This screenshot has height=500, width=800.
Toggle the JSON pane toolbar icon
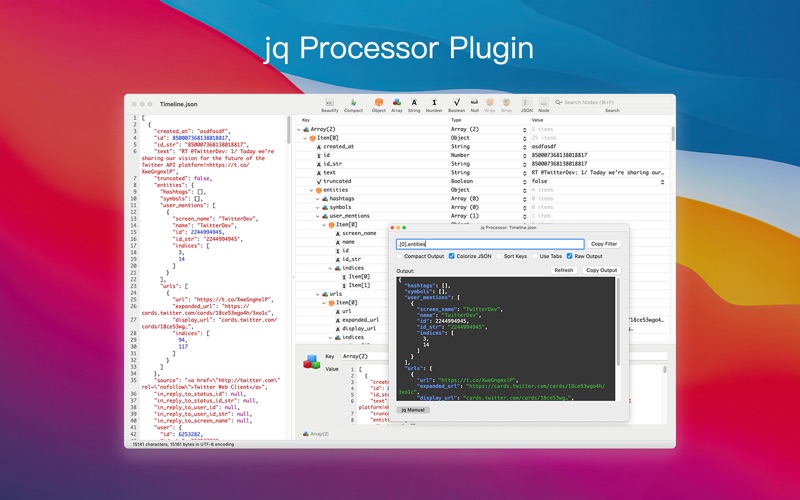point(527,102)
